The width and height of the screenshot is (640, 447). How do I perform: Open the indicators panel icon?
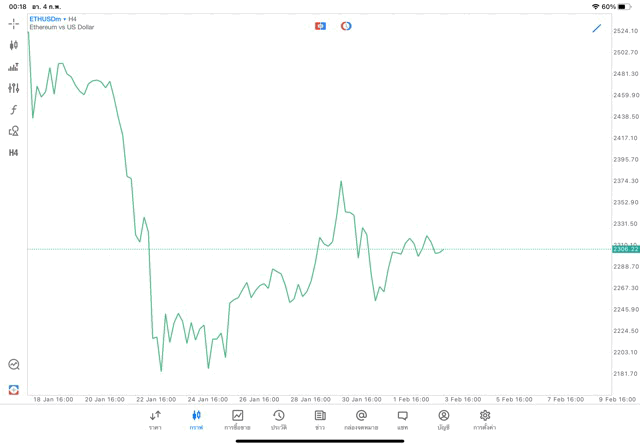13,67
